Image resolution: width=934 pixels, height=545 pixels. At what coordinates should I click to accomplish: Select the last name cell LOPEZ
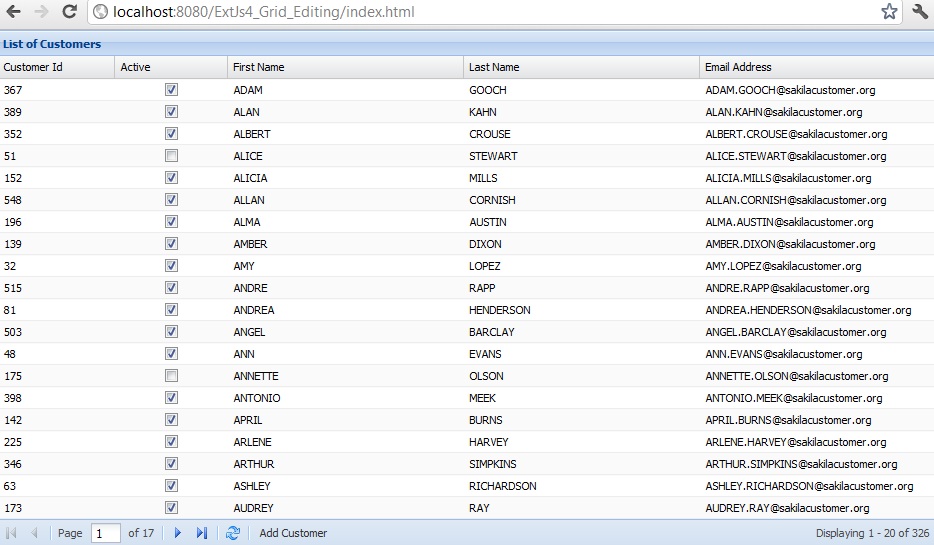pos(484,266)
